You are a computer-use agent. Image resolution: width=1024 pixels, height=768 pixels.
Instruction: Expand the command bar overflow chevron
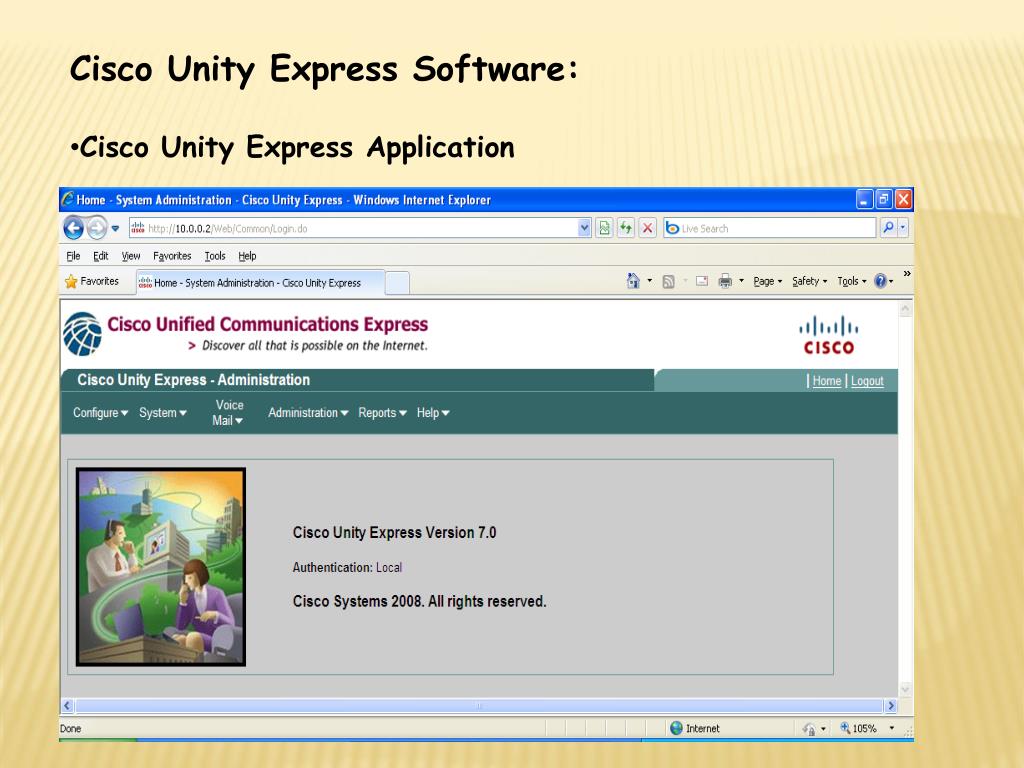906,274
